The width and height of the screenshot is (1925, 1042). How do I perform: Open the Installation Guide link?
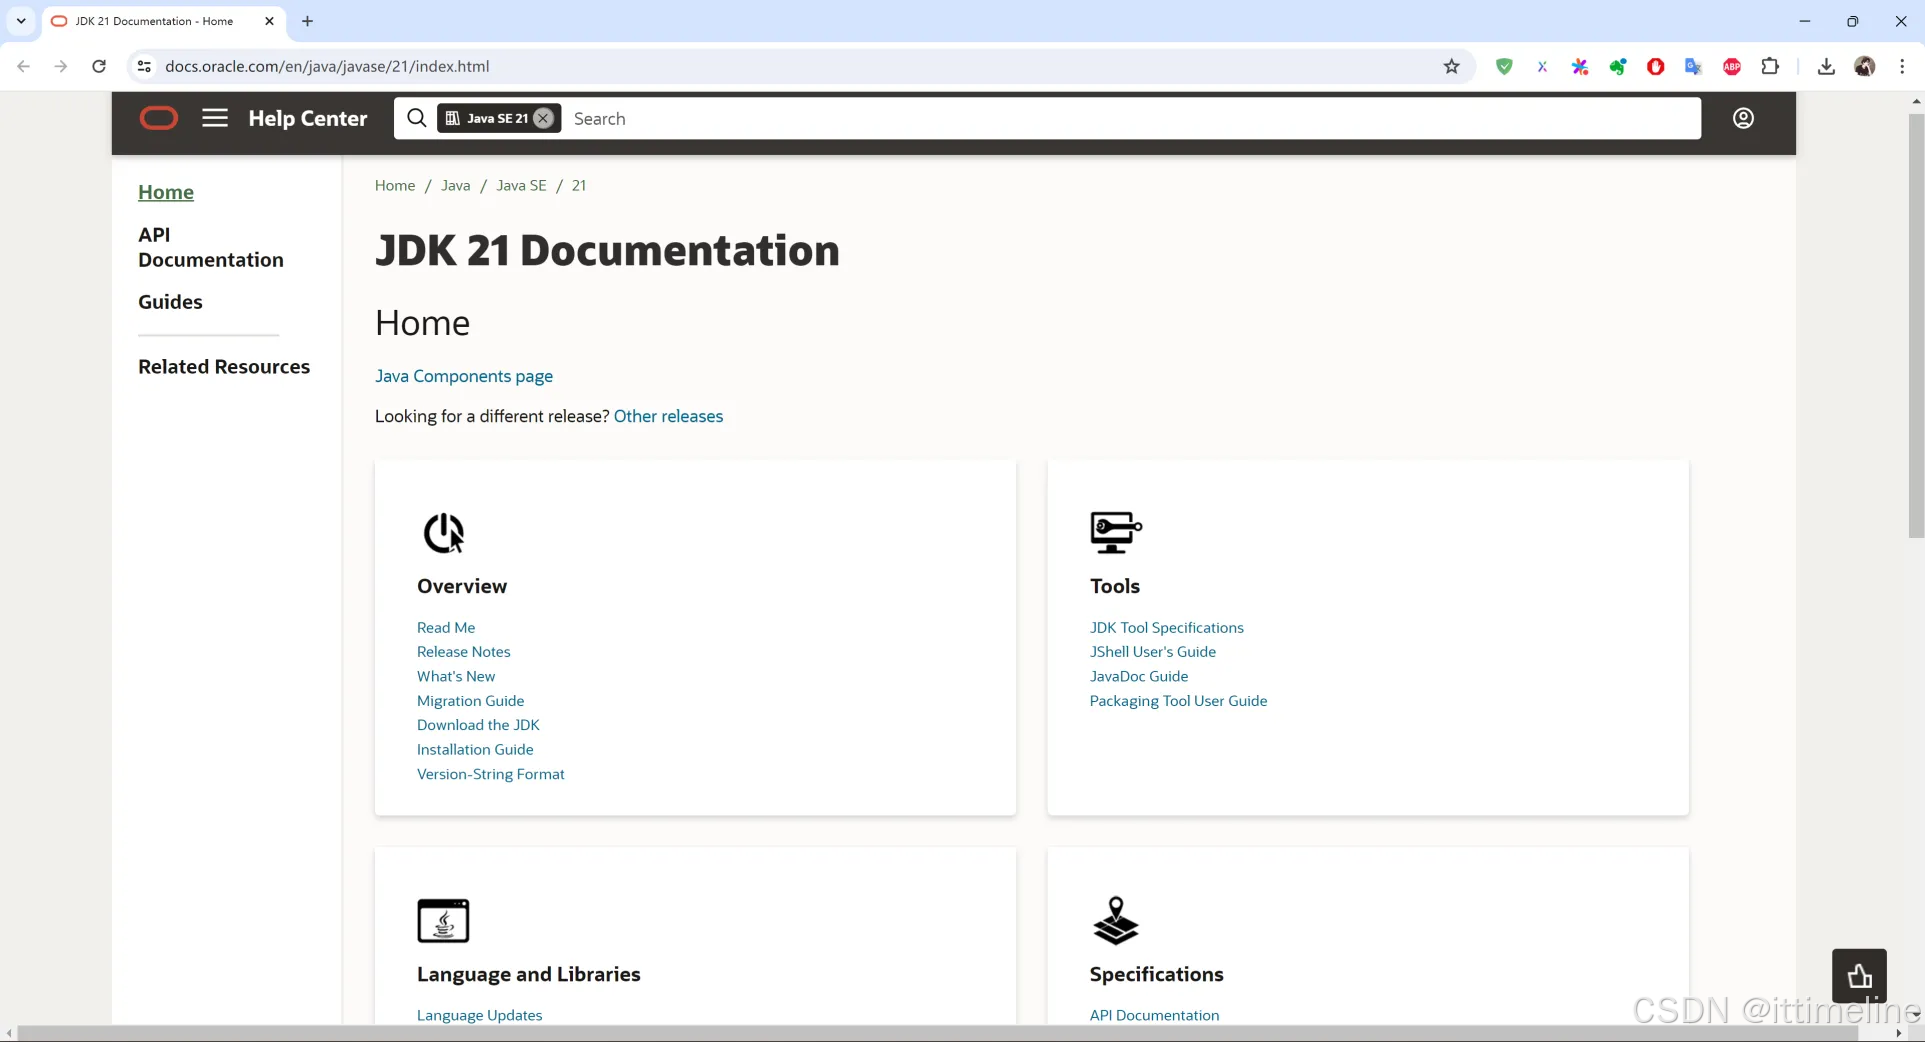(x=475, y=749)
